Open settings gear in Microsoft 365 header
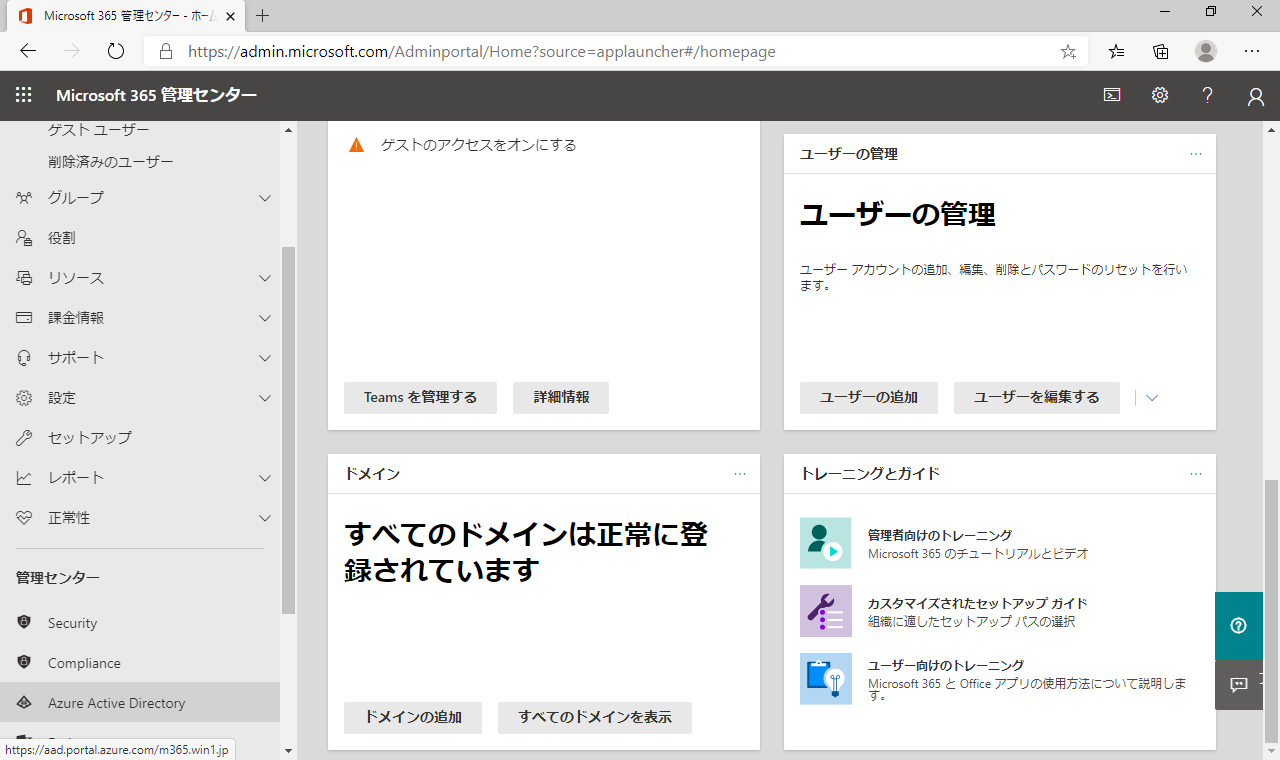This screenshot has height=760, width=1280. 1160,95
